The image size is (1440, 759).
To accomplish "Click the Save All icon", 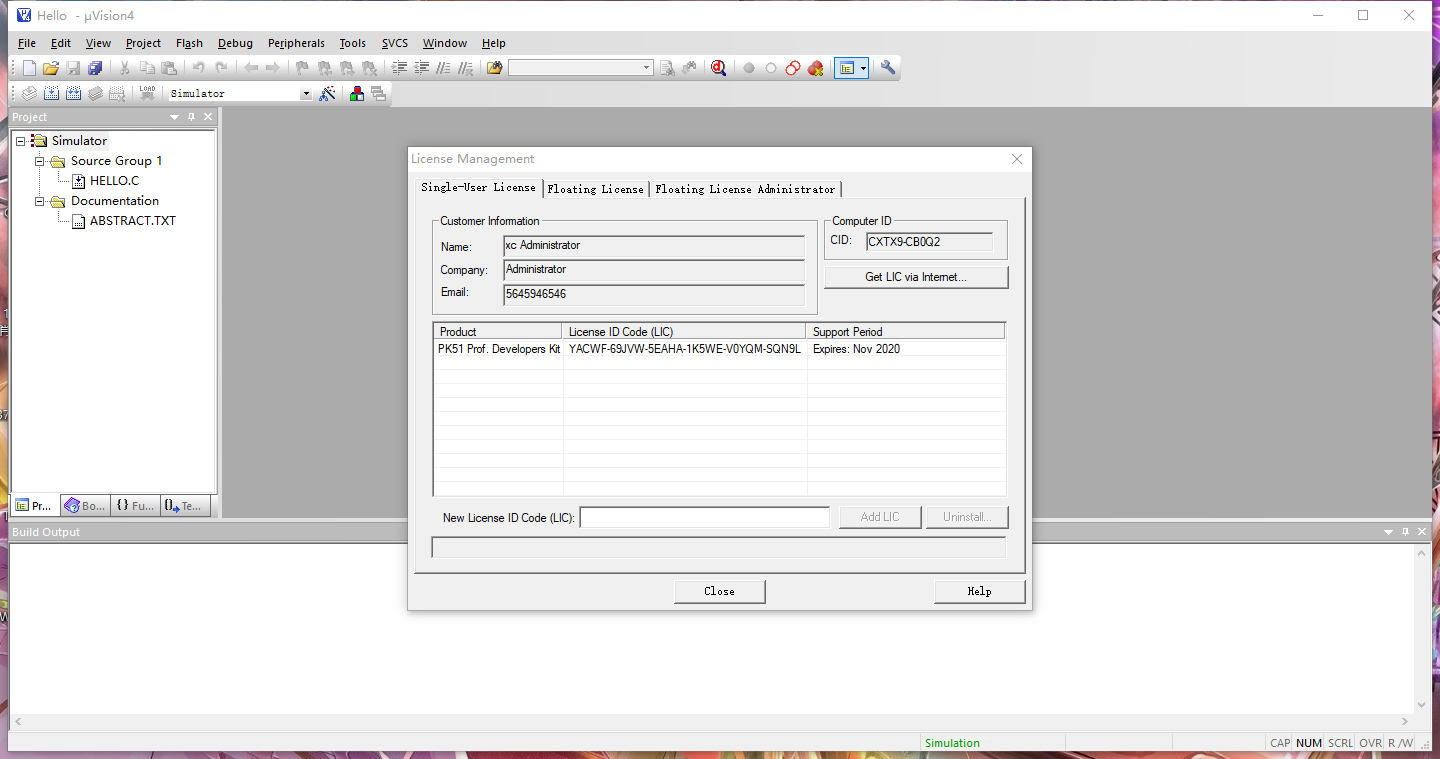I will click(x=95, y=68).
